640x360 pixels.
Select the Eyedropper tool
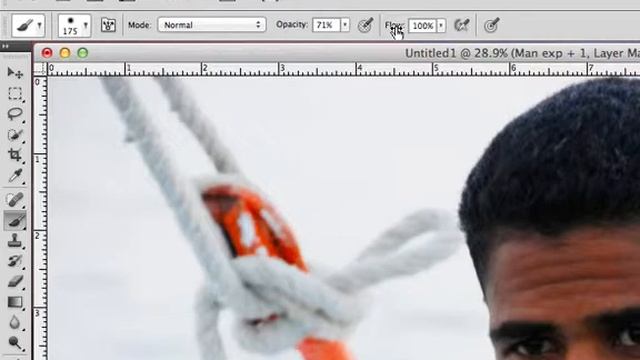(x=15, y=176)
